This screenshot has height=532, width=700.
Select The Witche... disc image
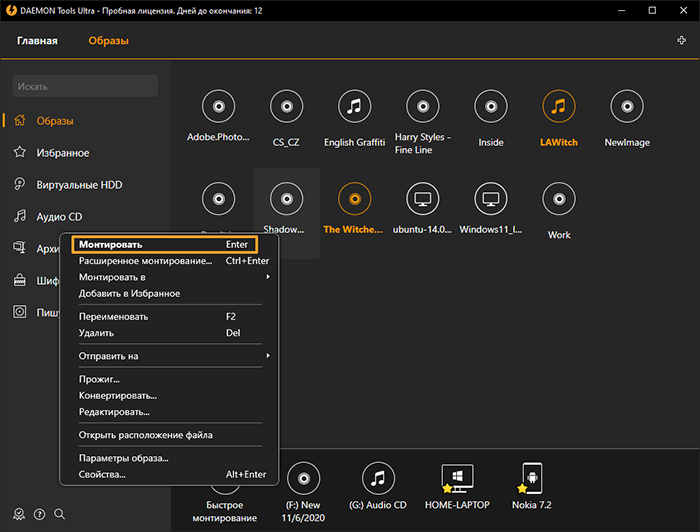point(354,199)
